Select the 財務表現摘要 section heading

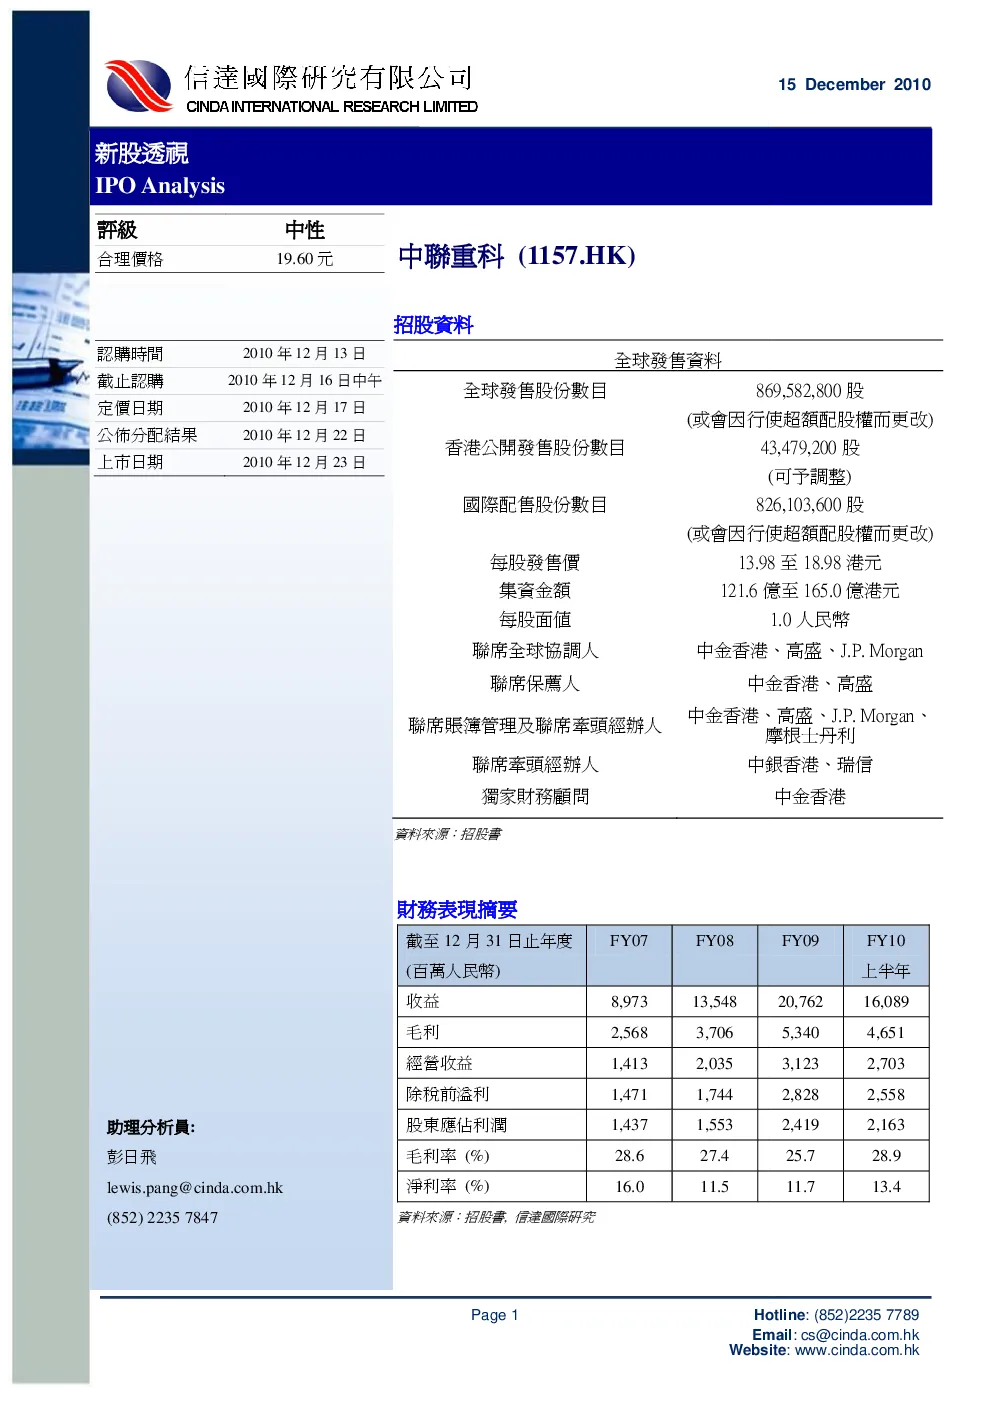457,909
